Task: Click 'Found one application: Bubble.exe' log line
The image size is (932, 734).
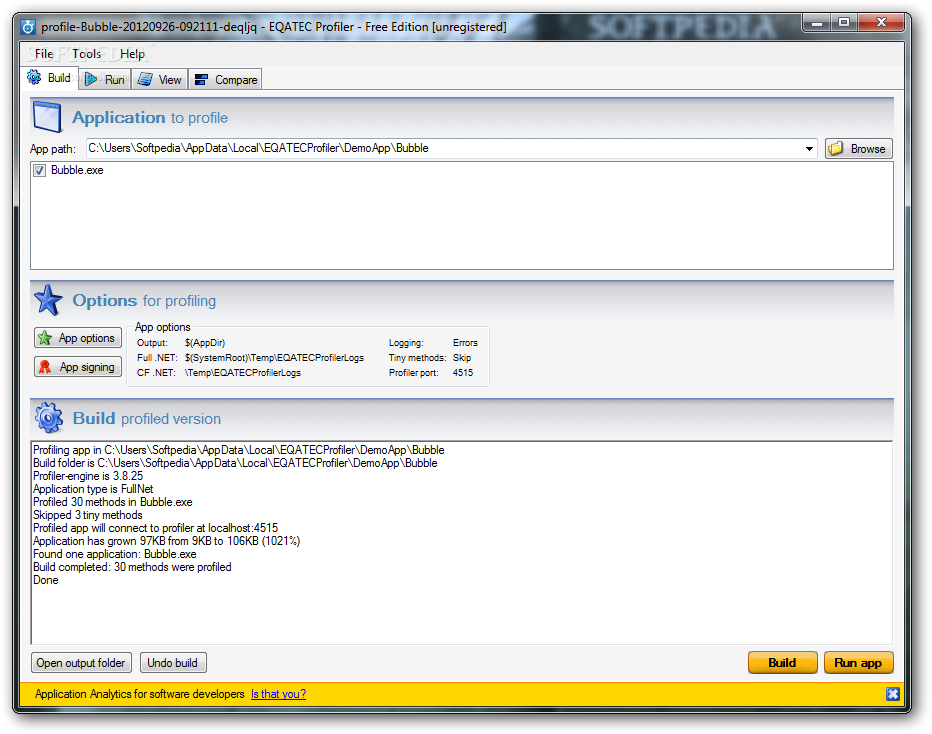Action: [115, 554]
